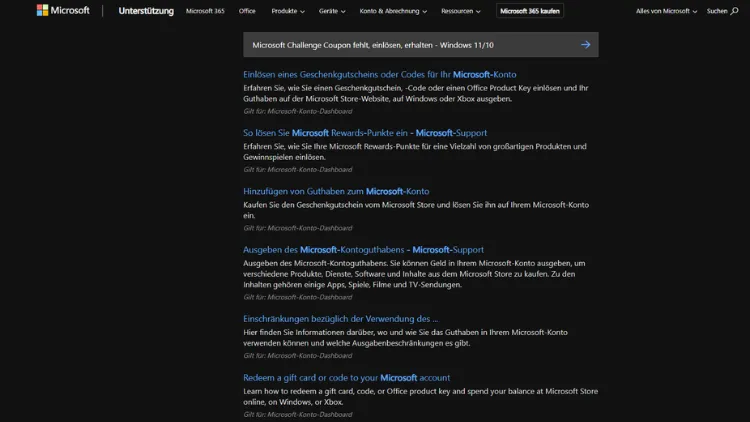The image size is (750, 422).
Task: Open Einschränkungen bezüglich der Verwendung des result
Action: 340,319
